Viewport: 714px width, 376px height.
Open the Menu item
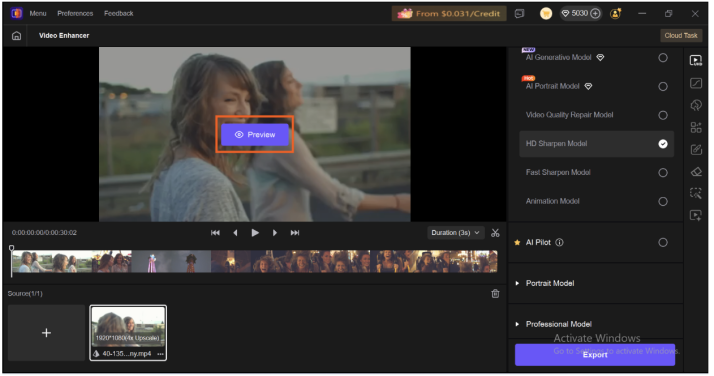pos(38,13)
